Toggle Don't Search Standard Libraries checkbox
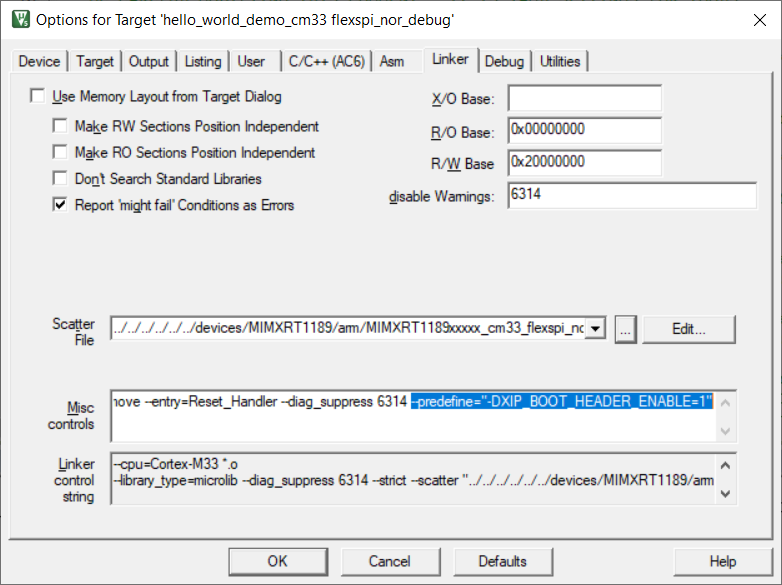 pyautogui.click(x=60, y=179)
